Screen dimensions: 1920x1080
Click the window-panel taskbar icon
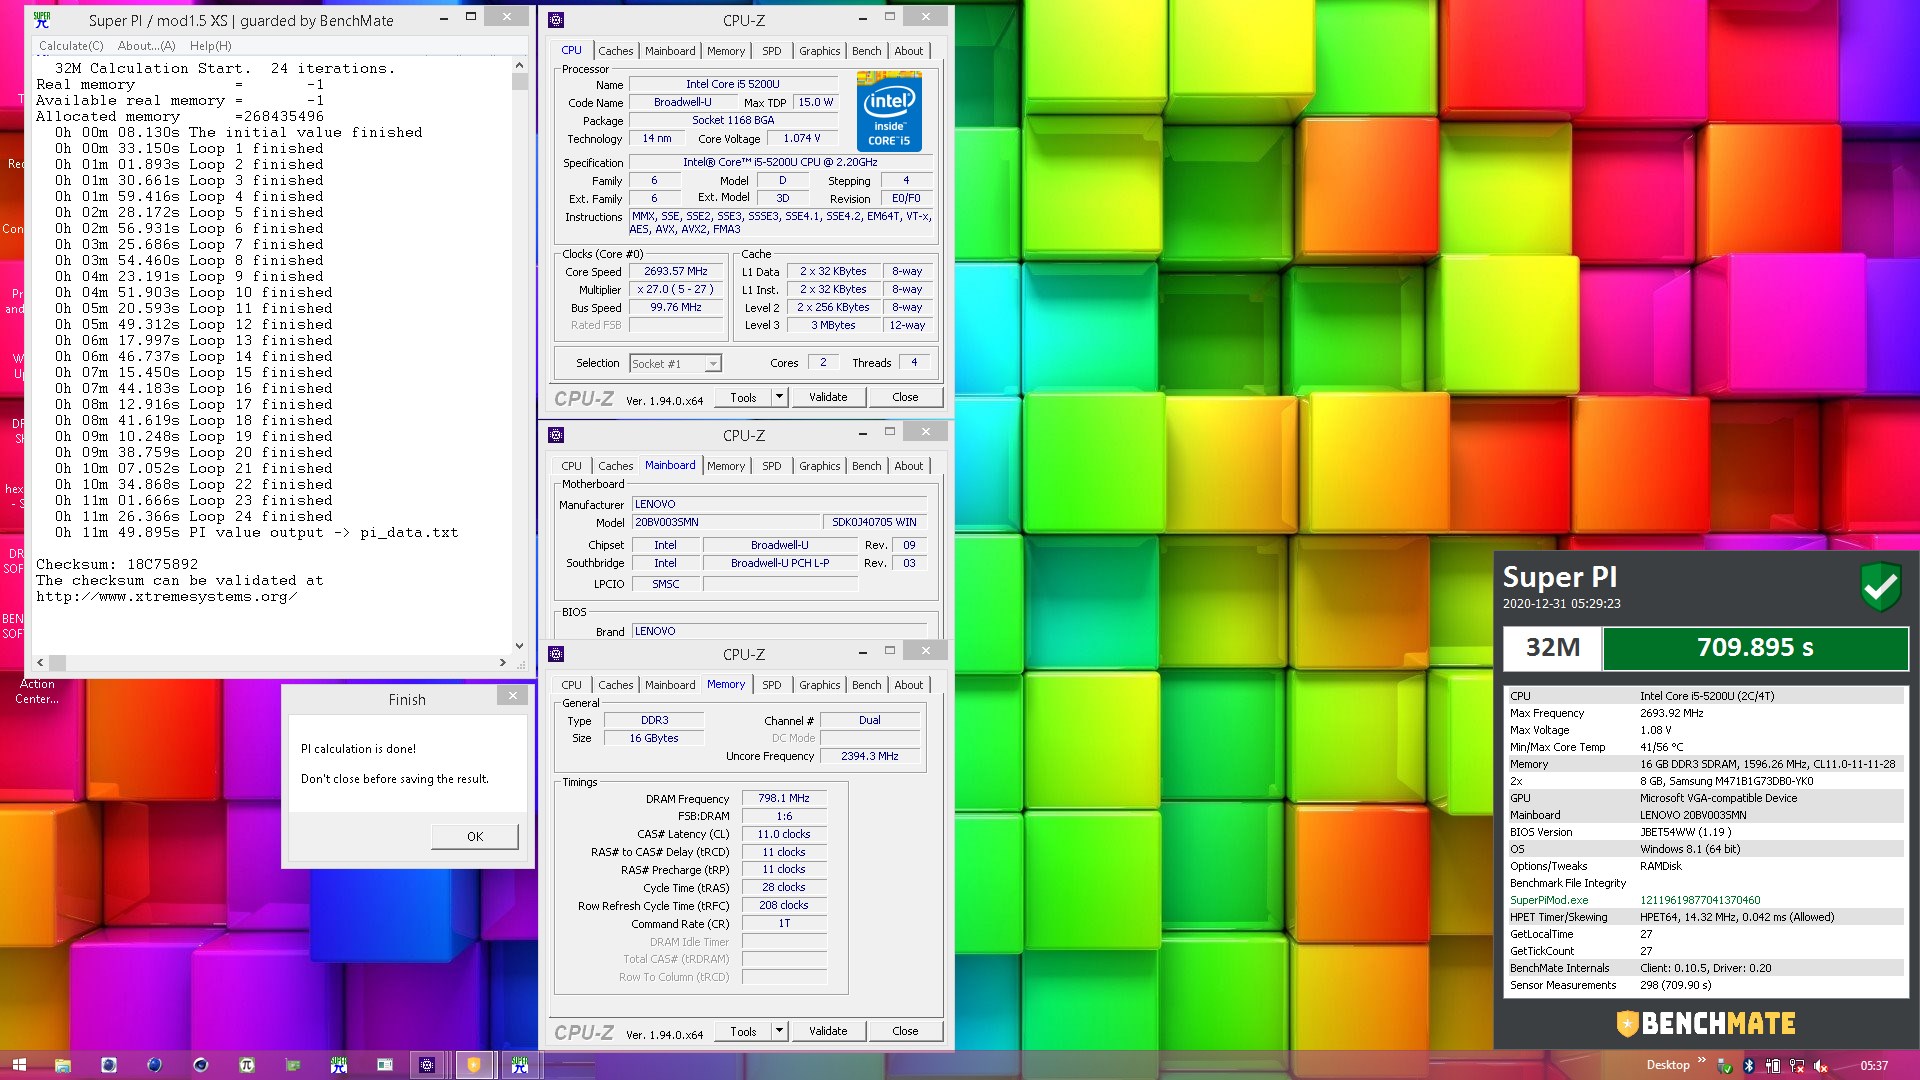(384, 1065)
